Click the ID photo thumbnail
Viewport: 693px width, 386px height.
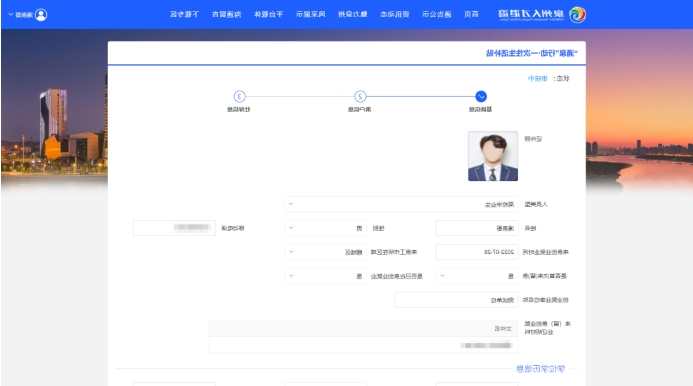(x=493, y=156)
